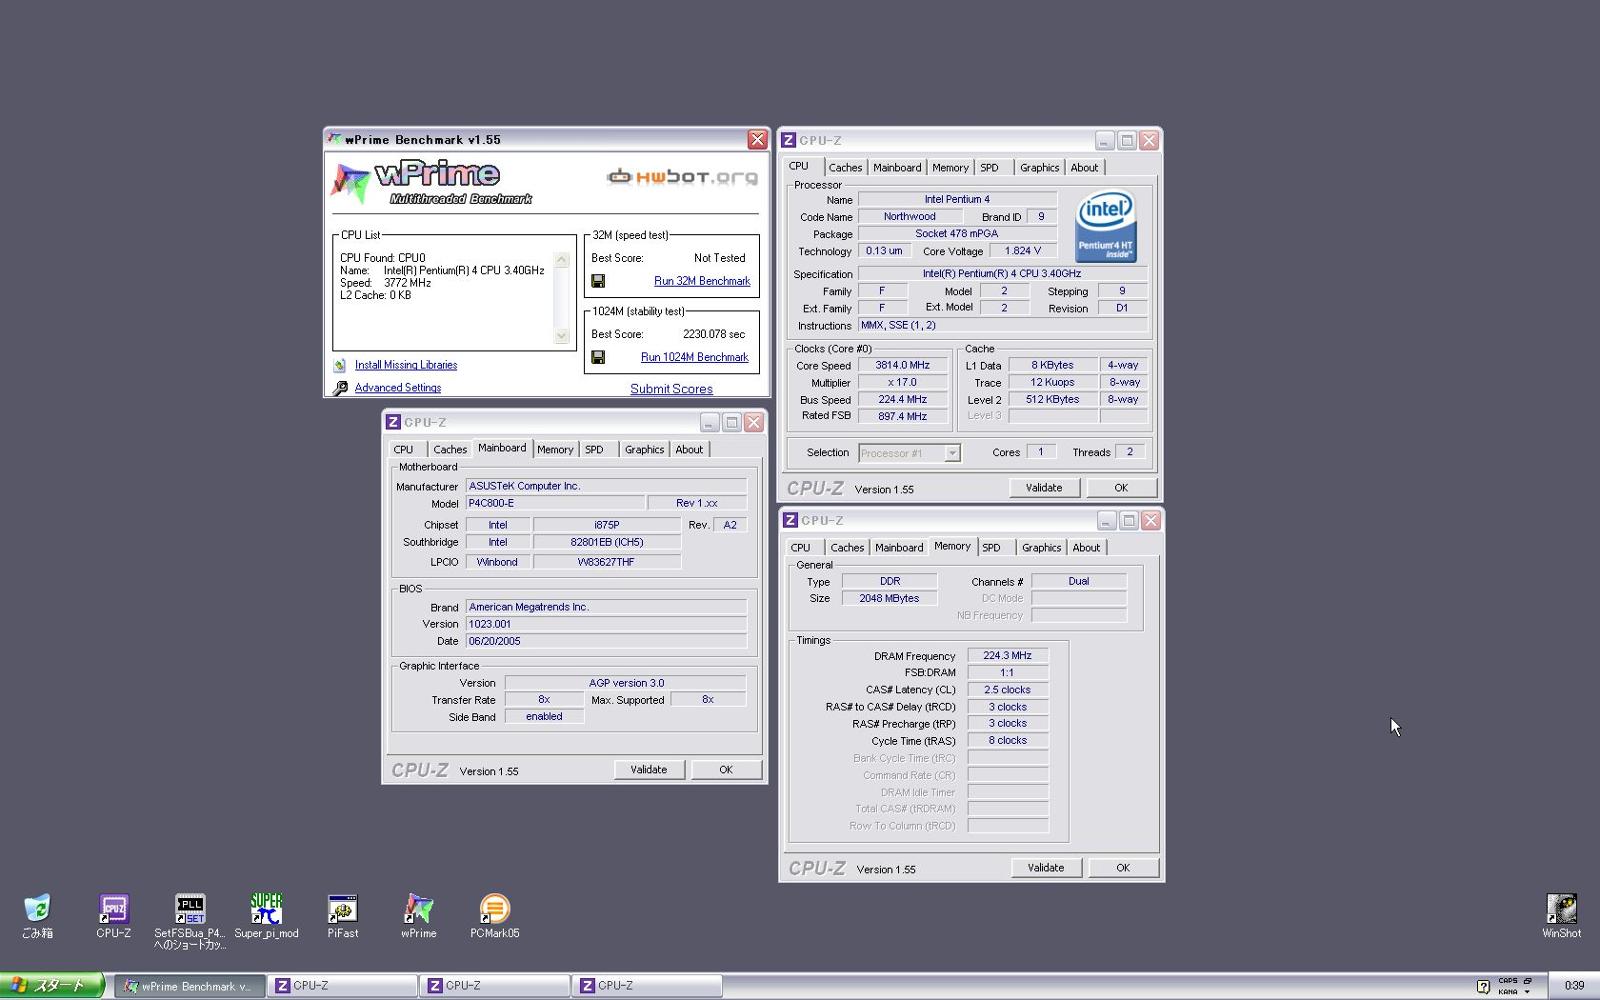This screenshot has width=1600, height=1000.
Task: Activate the third CPU-Z taskbar button
Action: [x=647, y=986]
